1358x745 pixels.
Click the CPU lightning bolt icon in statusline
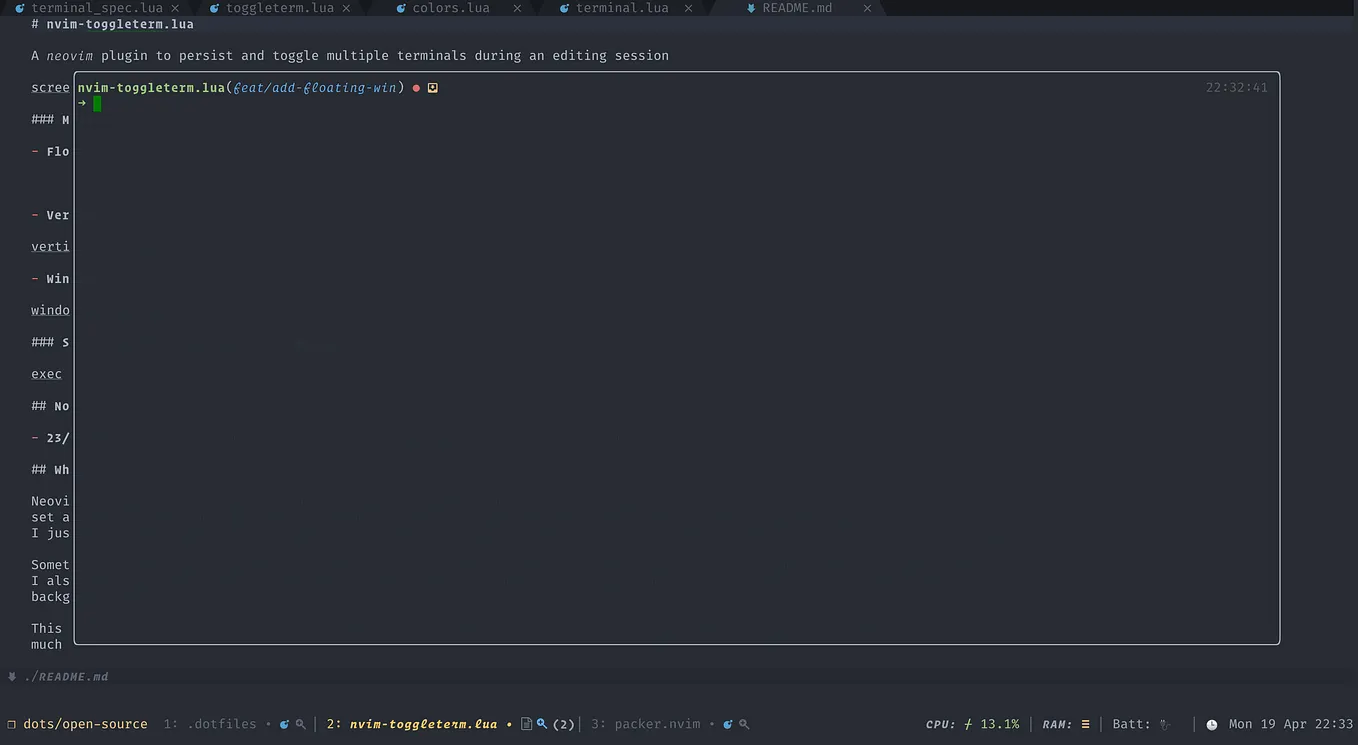click(967, 723)
